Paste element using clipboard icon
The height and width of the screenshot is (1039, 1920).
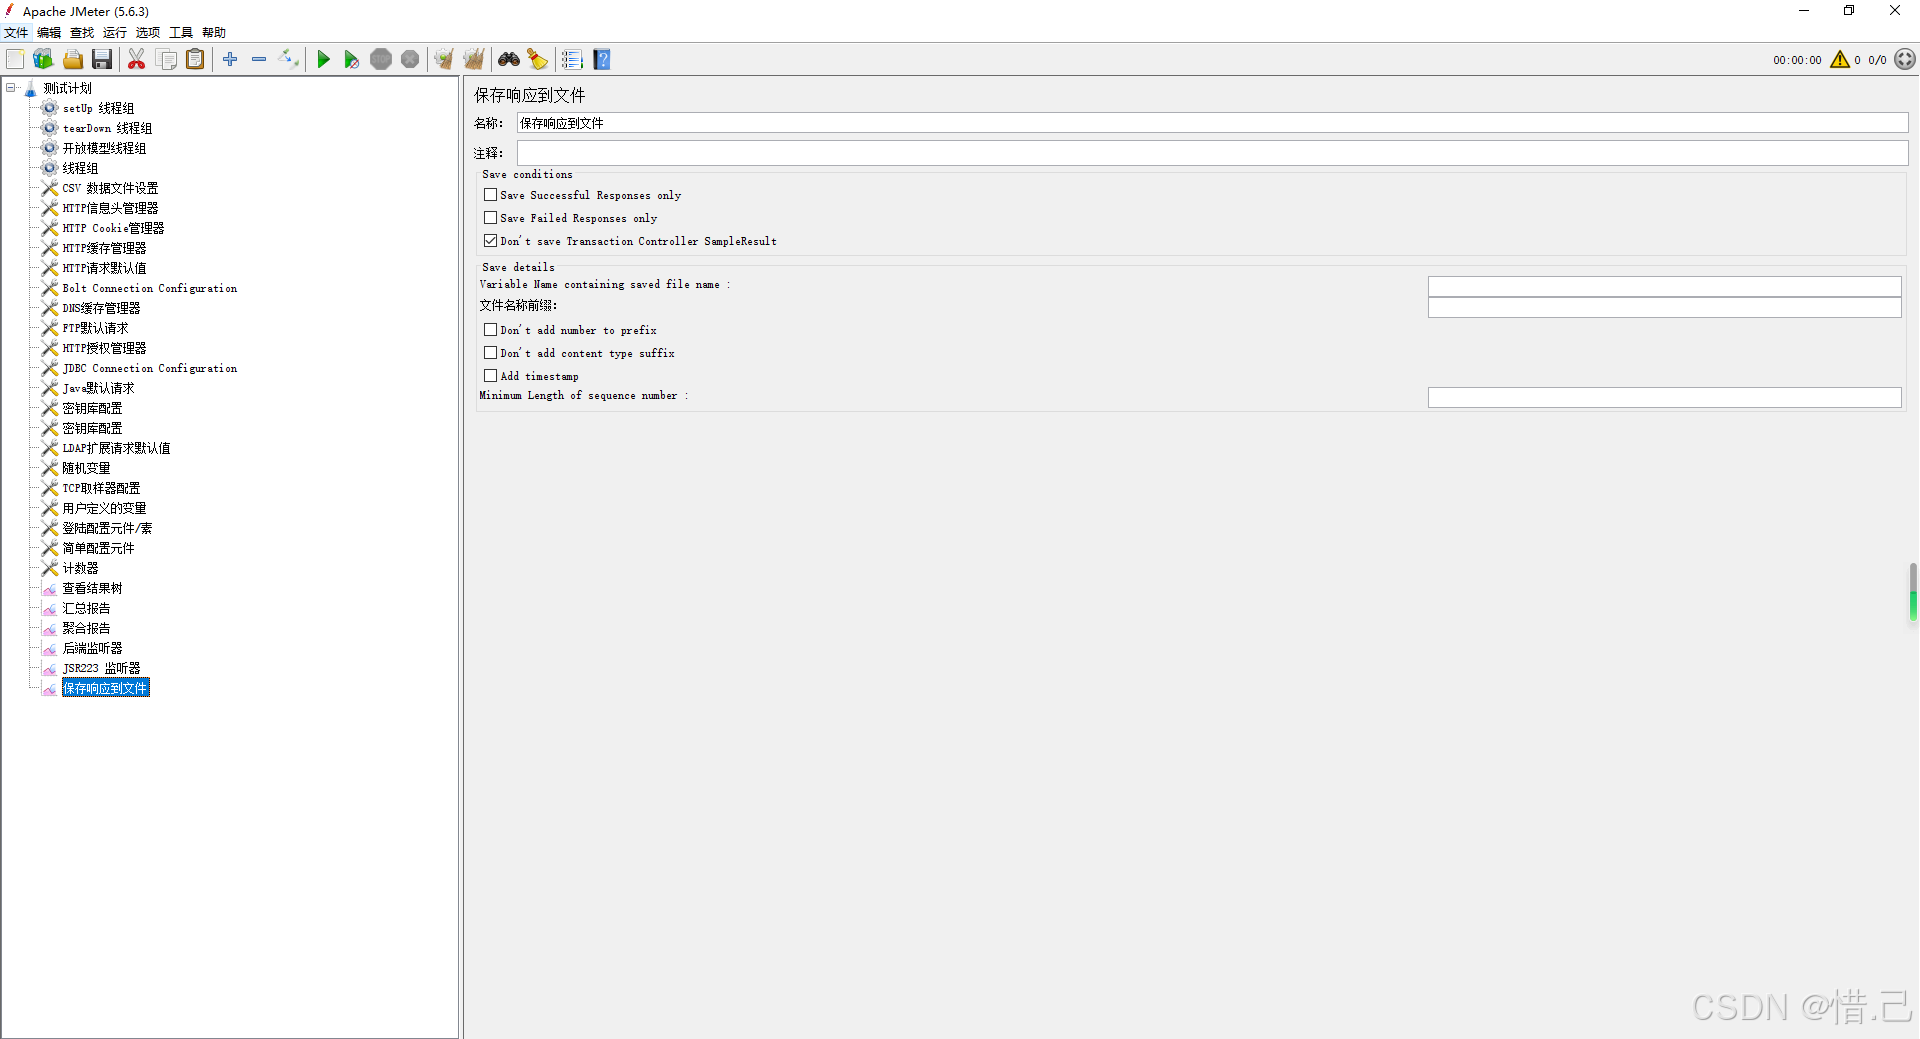point(195,60)
